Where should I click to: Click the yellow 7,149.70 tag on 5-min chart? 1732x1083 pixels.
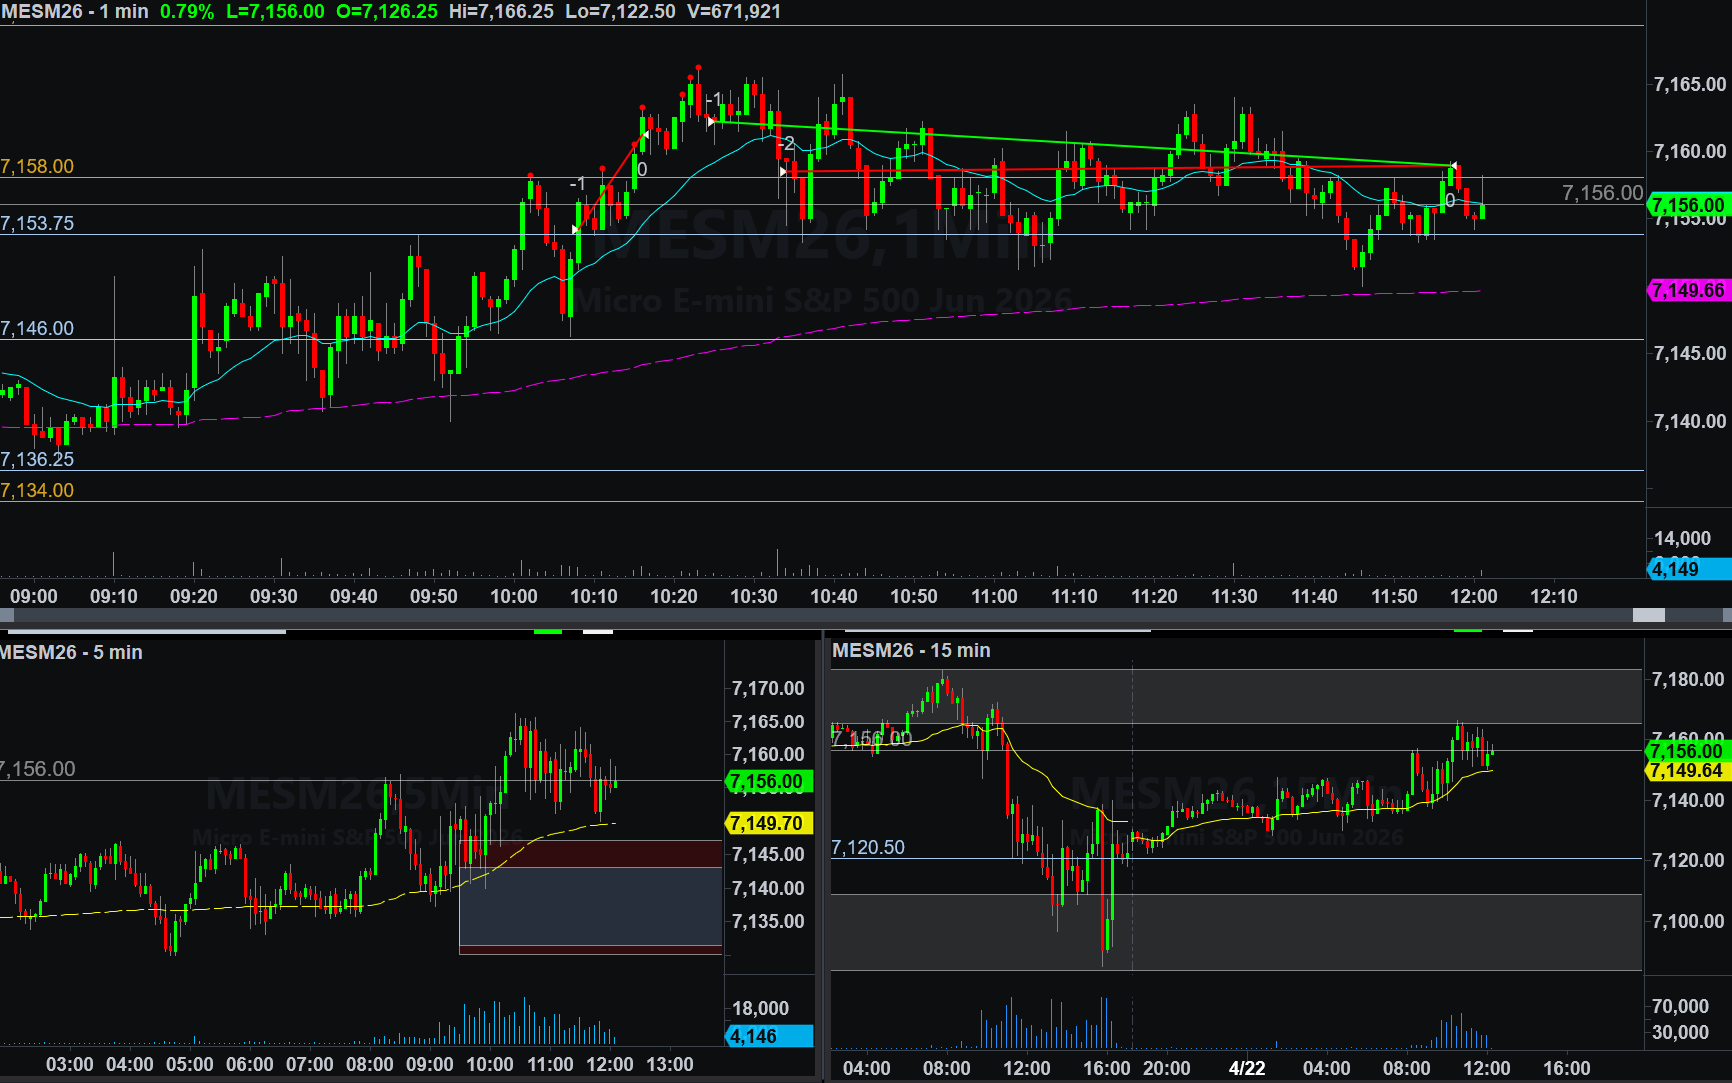(x=767, y=823)
